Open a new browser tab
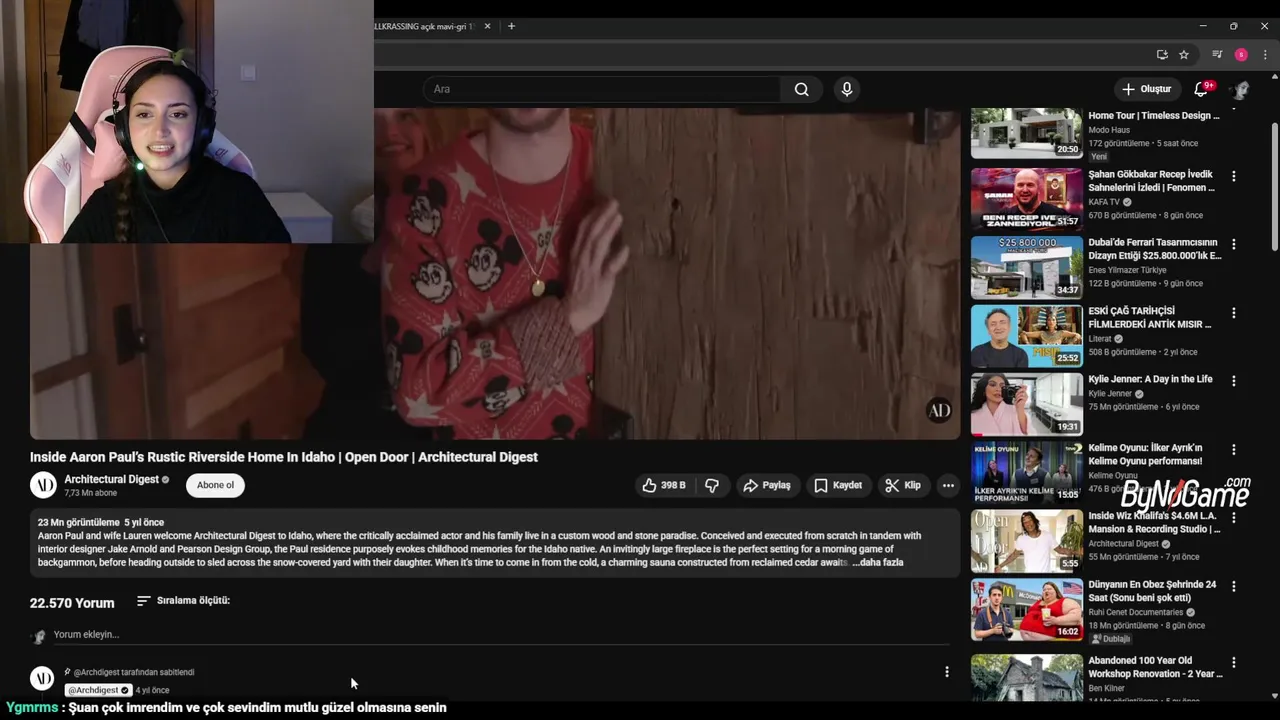The image size is (1280, 720). coord(511,26)
